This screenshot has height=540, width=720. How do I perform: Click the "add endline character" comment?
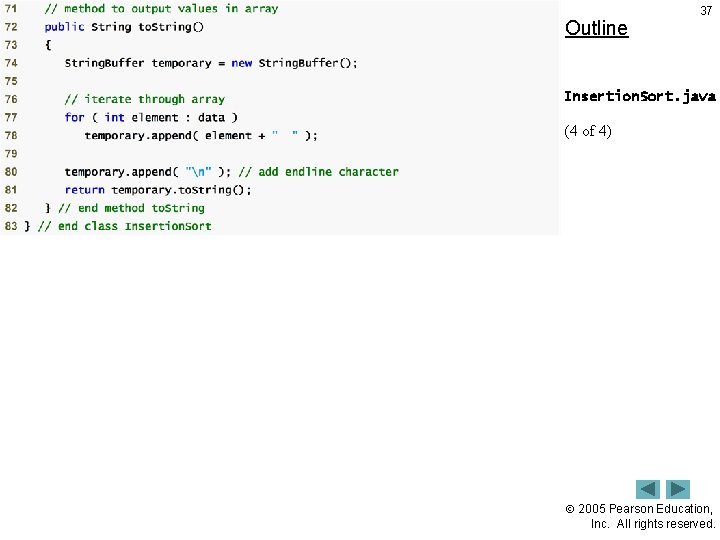click(x=318, y=172)
